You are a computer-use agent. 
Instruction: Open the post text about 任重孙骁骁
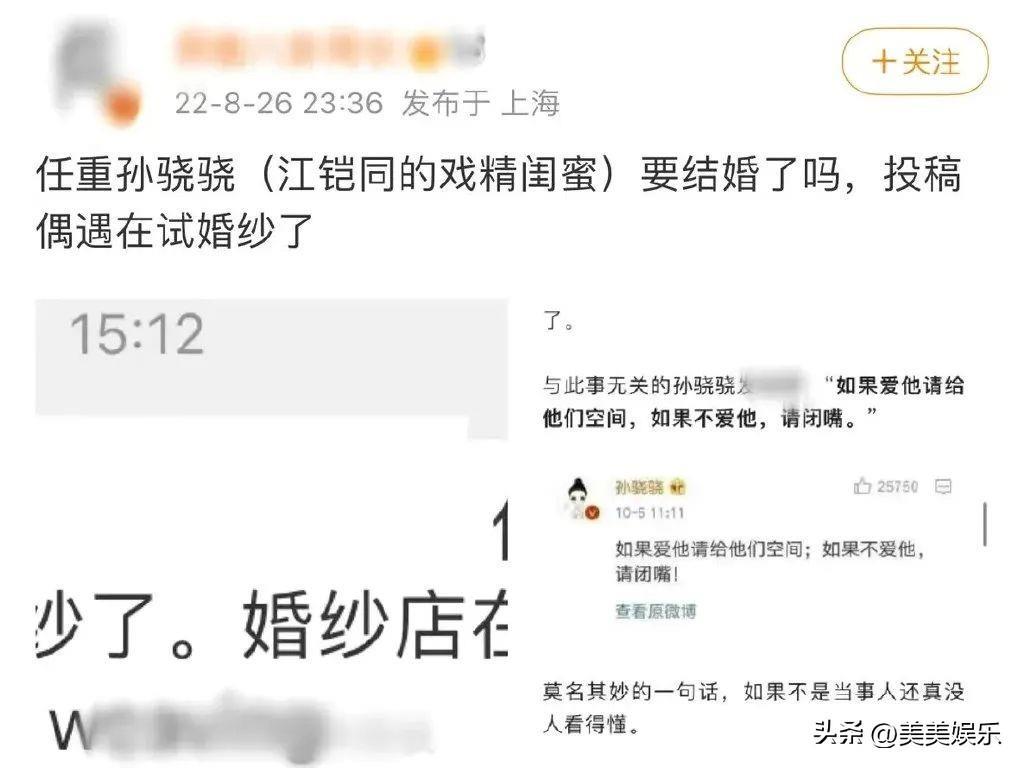499,202
